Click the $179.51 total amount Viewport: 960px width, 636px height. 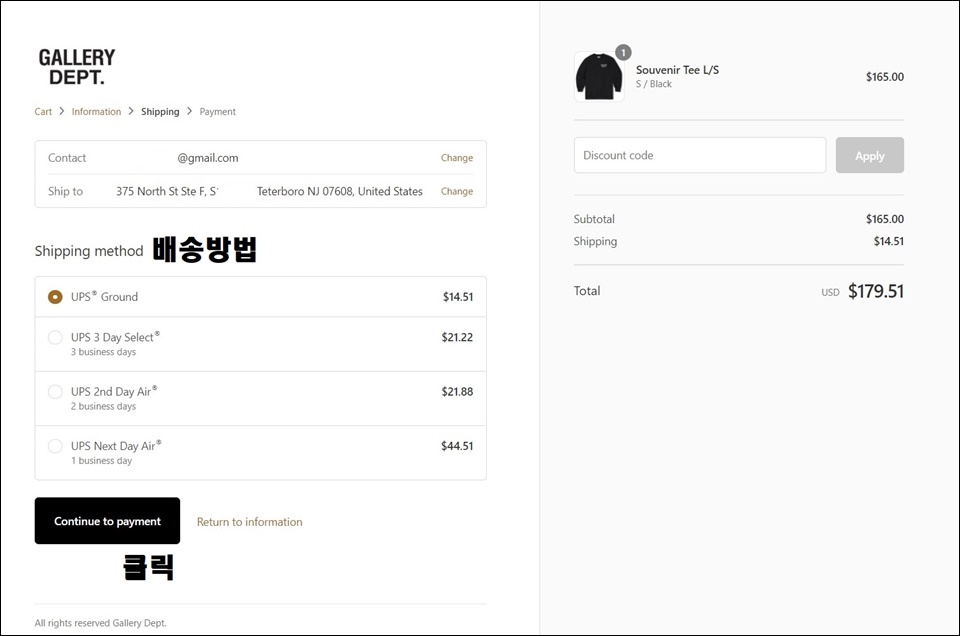tap(876, 291)
